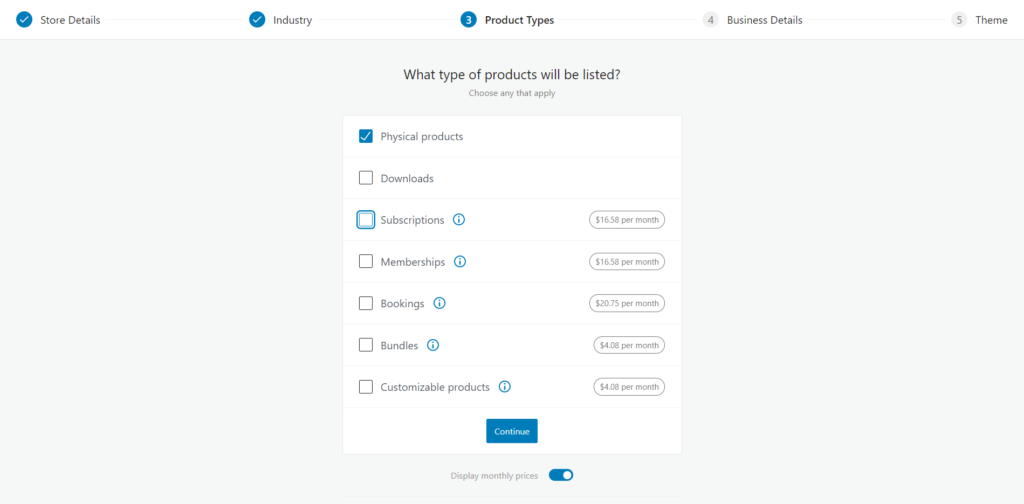This screenshot has height=504, width=1024.
Task: Tick the Customizable products checkbox
Action: [366, 387]
